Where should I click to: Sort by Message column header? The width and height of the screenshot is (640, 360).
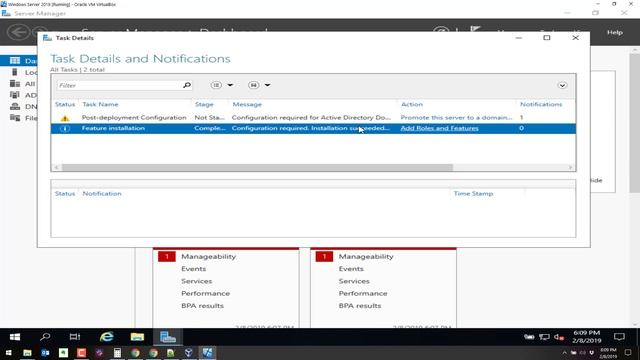(x=247, y=104)
